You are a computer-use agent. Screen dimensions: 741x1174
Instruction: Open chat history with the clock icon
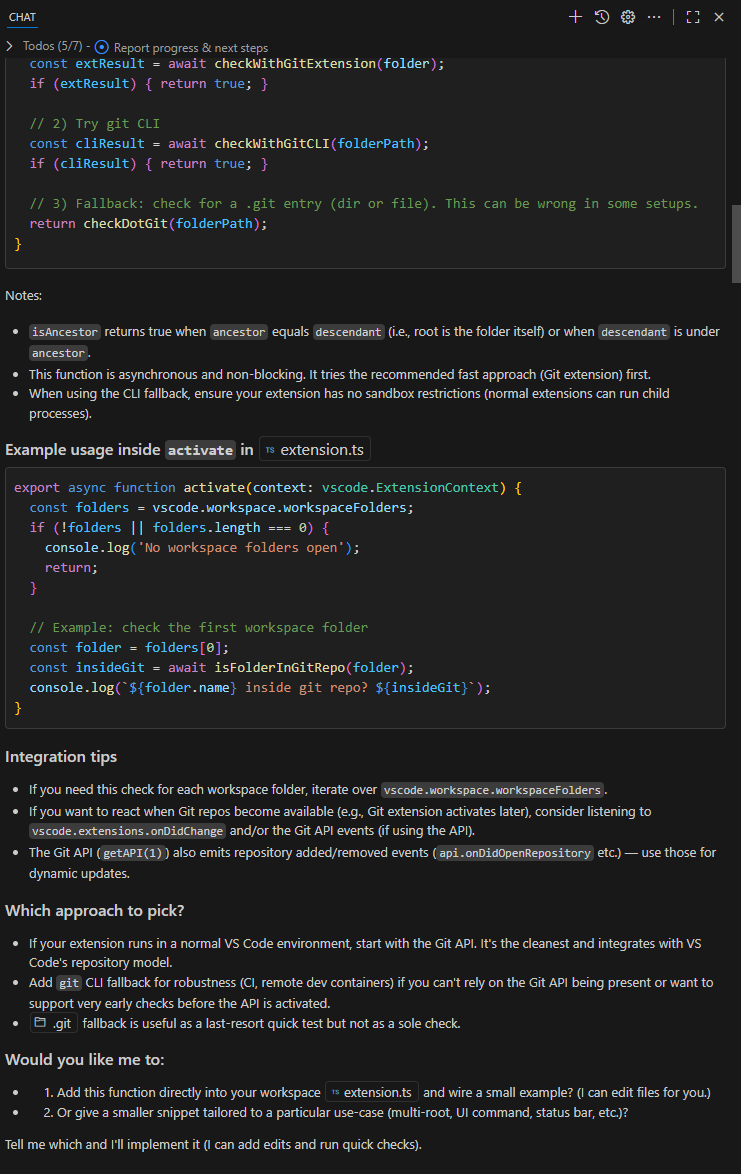[602, 17]
